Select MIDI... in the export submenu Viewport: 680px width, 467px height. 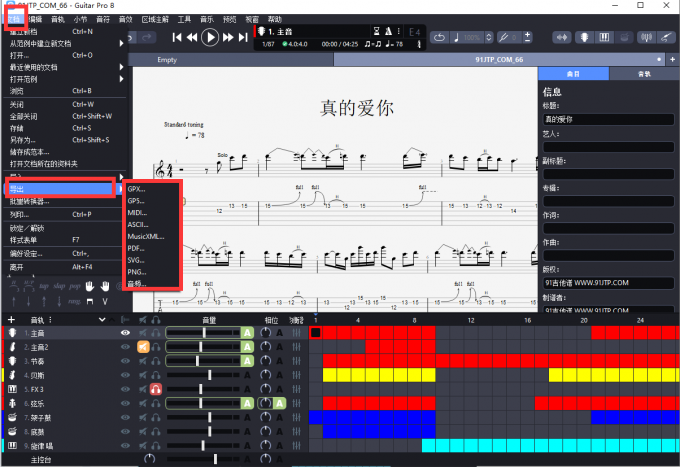tap(137, 212)
